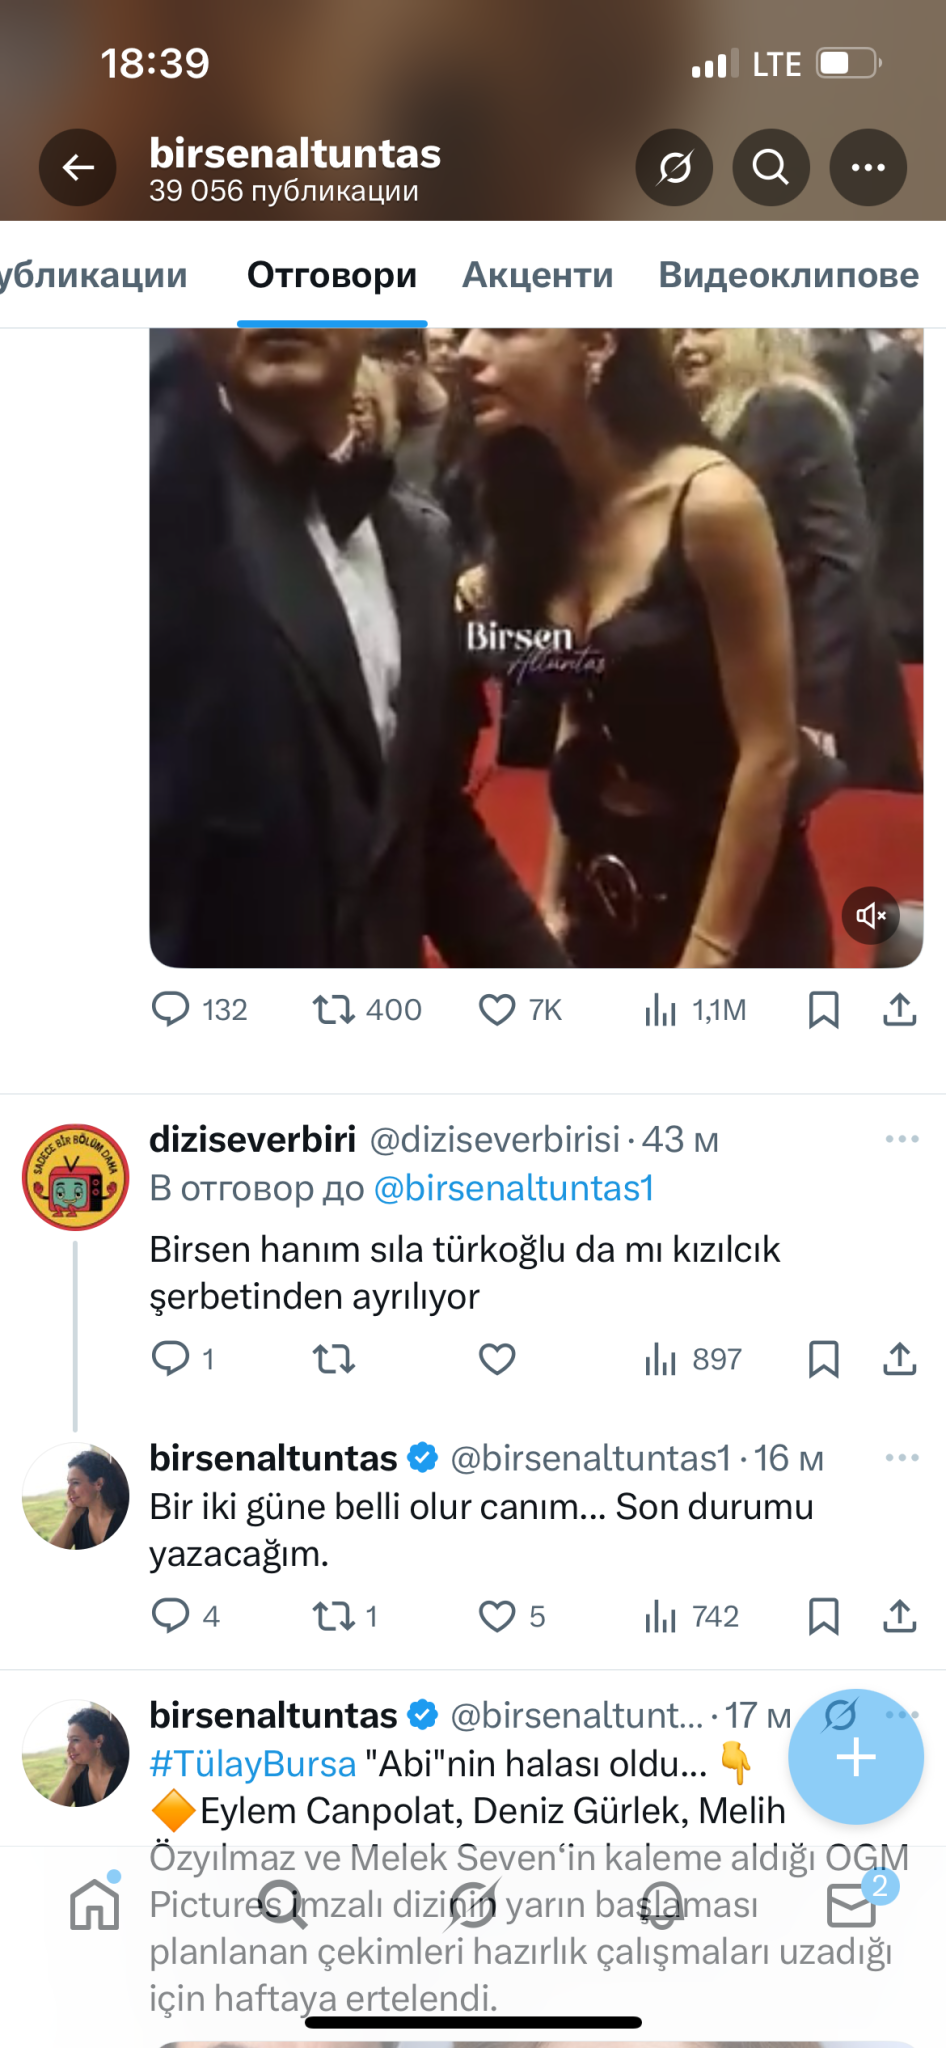
Task: Open profile header three-dot menu
Action: [x=868, y=167]
